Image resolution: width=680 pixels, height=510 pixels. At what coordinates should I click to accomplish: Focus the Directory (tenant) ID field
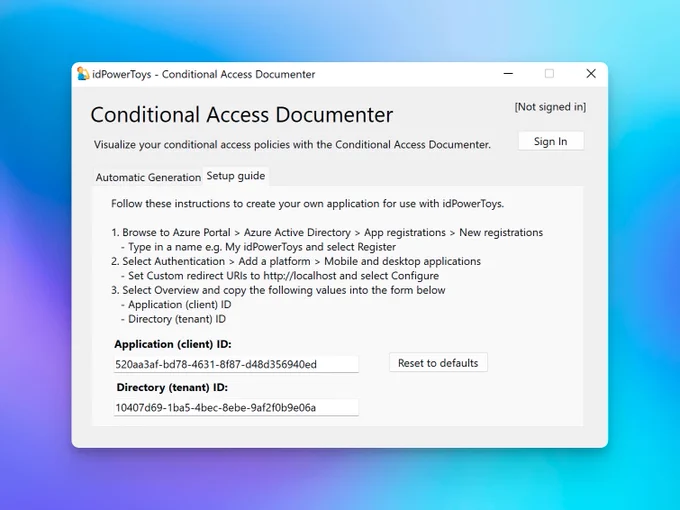[236, 407]
